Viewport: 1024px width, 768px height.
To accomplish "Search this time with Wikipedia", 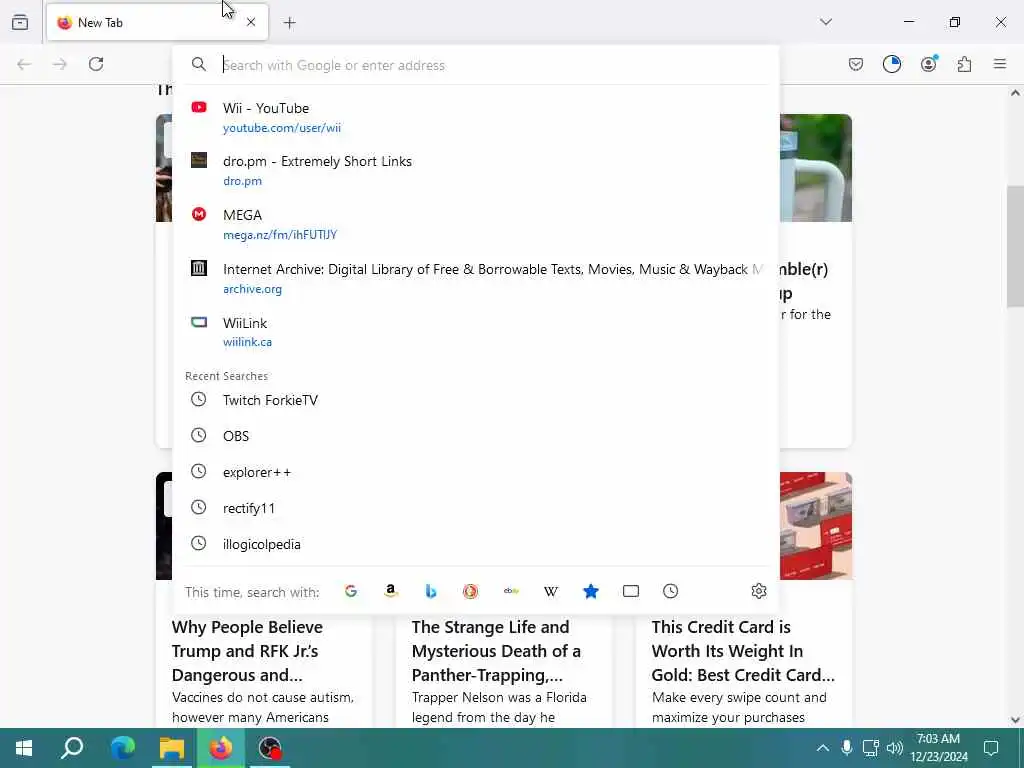I will pyautogui.click(x=551, y=592).
